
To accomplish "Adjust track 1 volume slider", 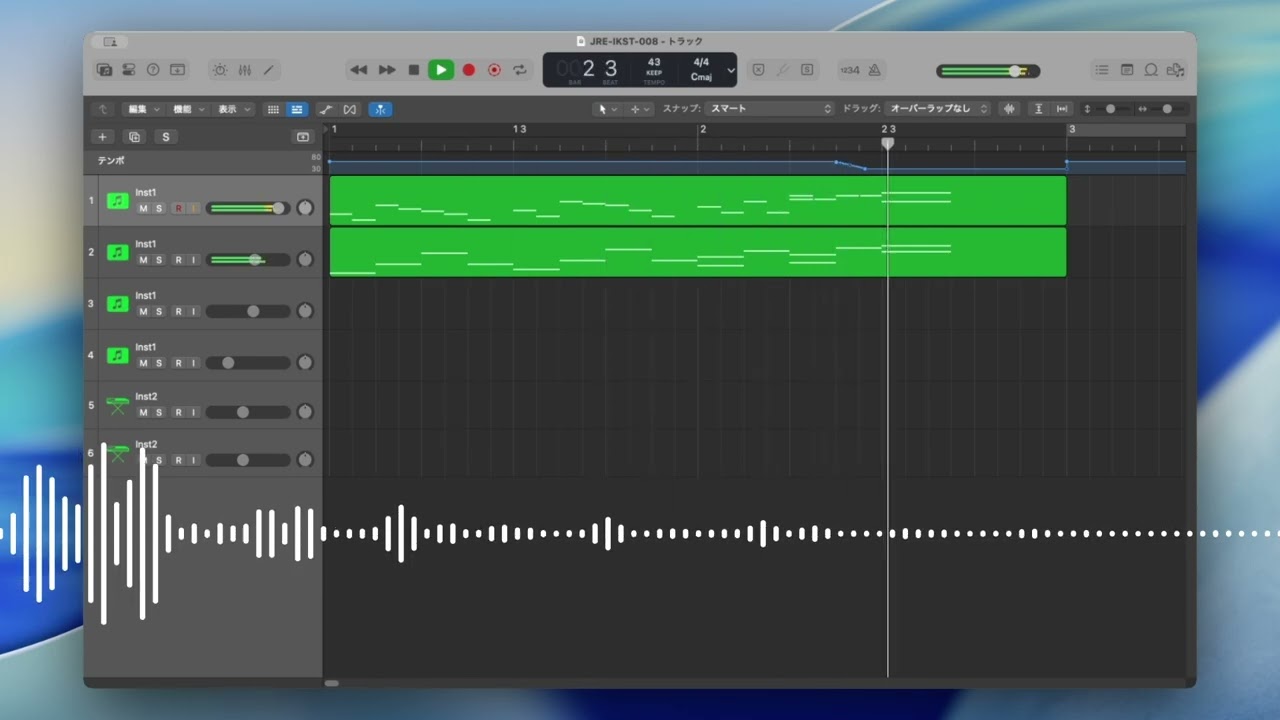I will 247,208.
